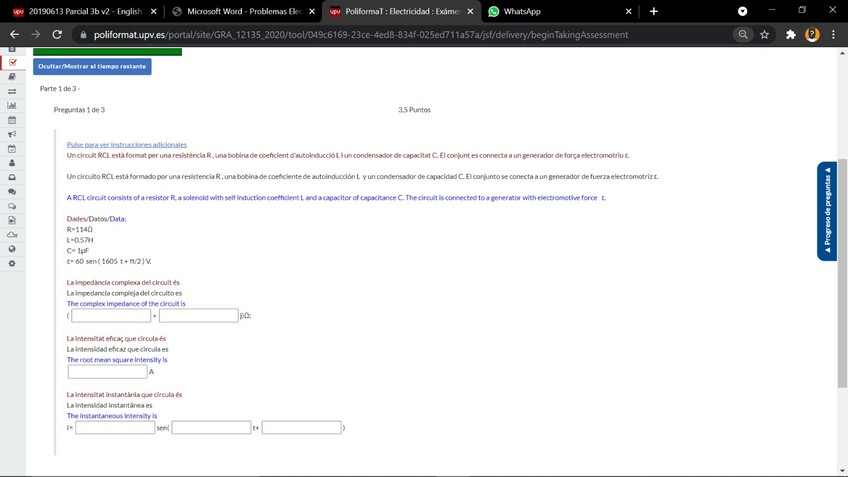The height and width of the screenshot is (477, 848).
Task: Open the outlined chat bubbles forum icon
Action: [12, 206]
